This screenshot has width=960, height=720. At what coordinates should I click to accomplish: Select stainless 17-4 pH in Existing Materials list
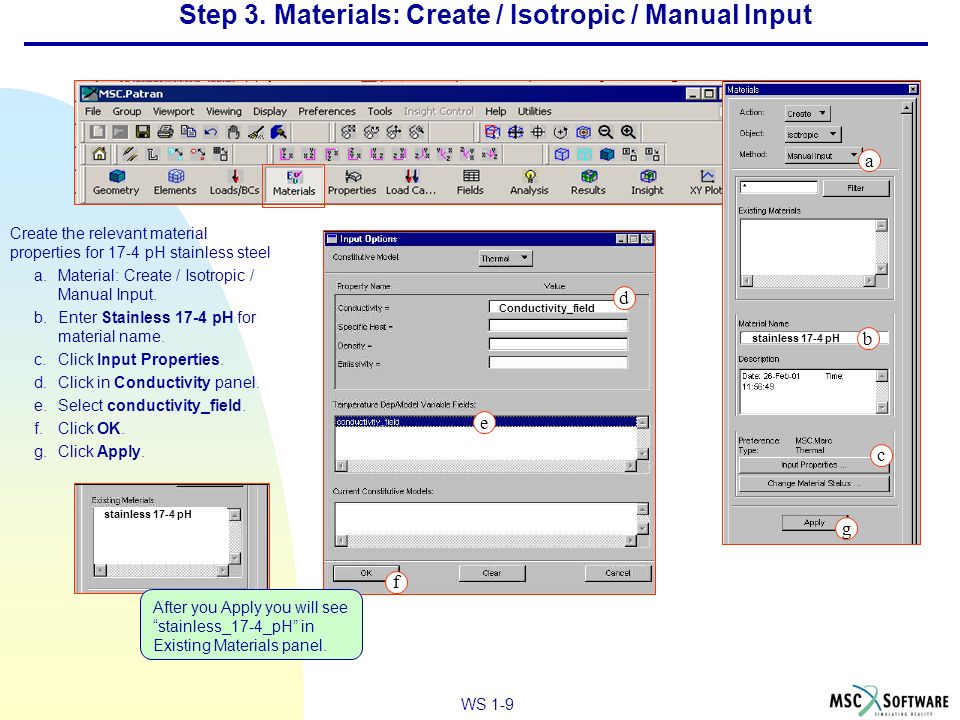(148, 514)
